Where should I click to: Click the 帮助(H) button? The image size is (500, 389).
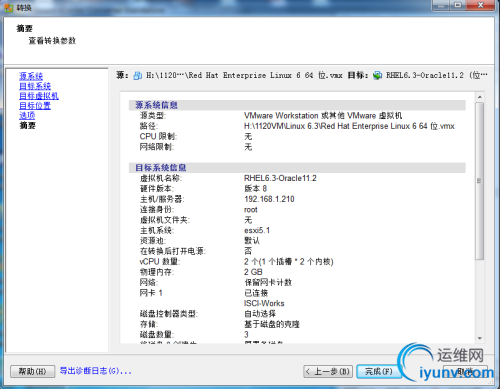[x=32, y=371]
